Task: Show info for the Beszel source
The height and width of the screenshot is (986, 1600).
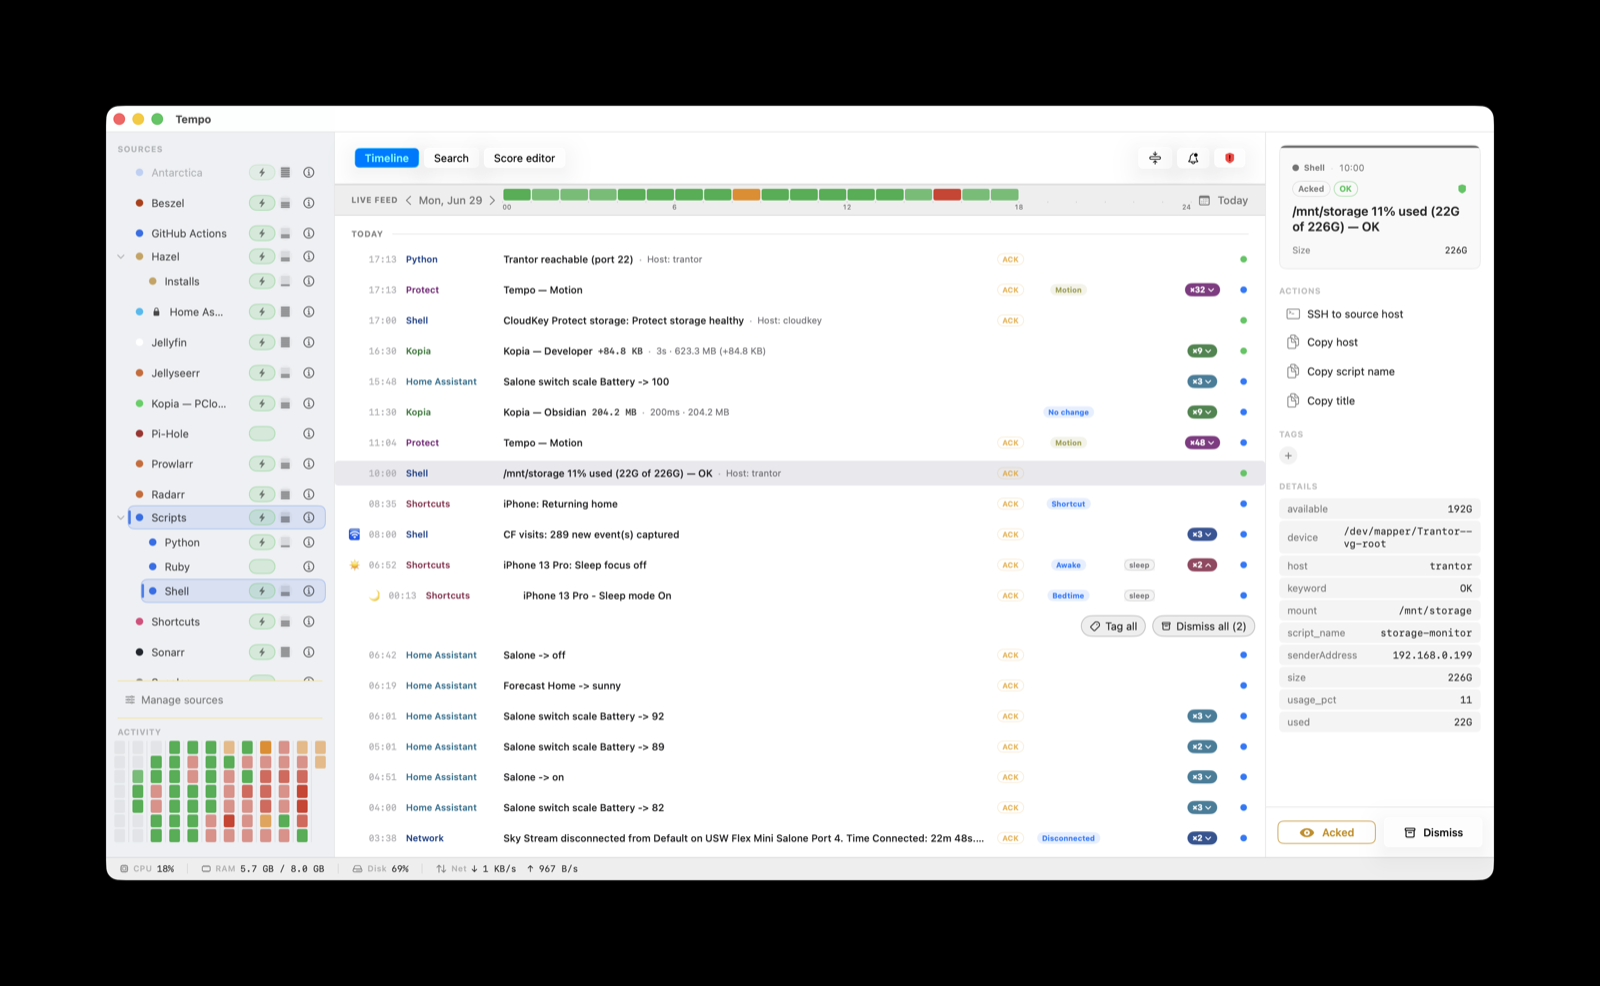Action: tap(309, 203)
